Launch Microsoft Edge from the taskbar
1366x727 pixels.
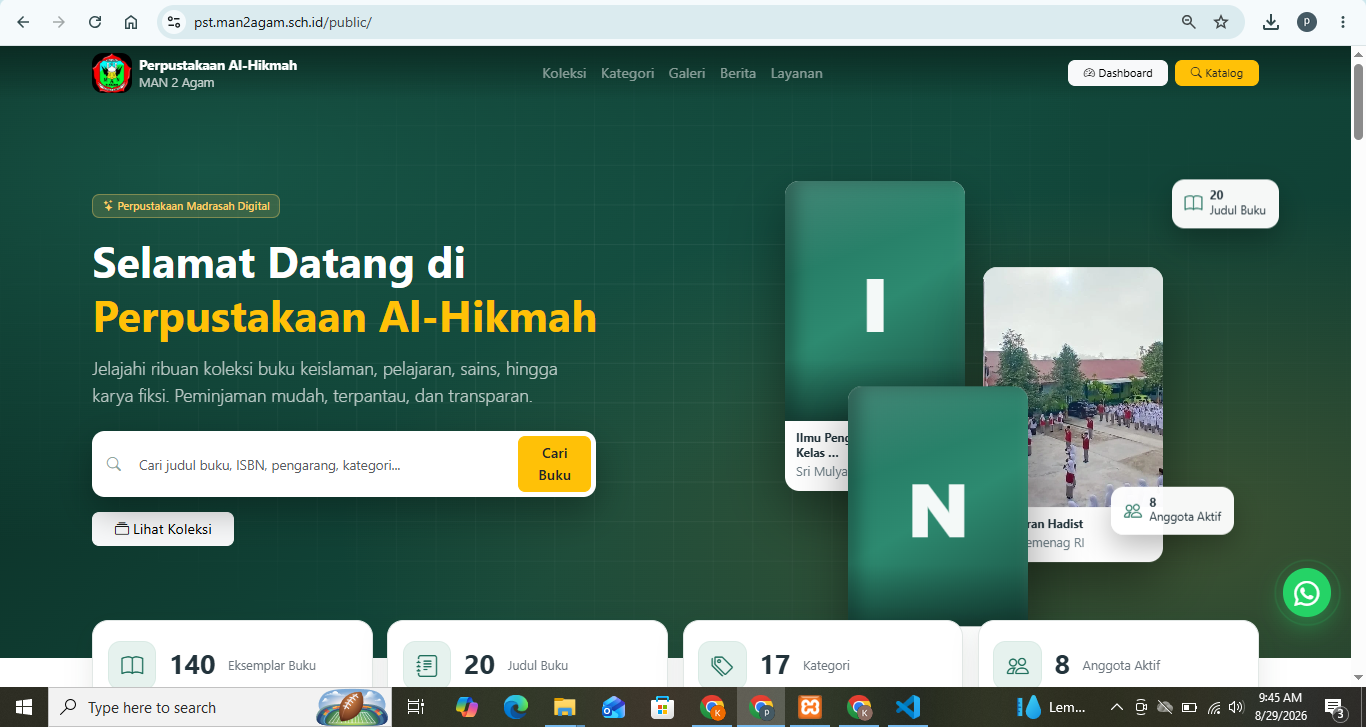point(515,707)
